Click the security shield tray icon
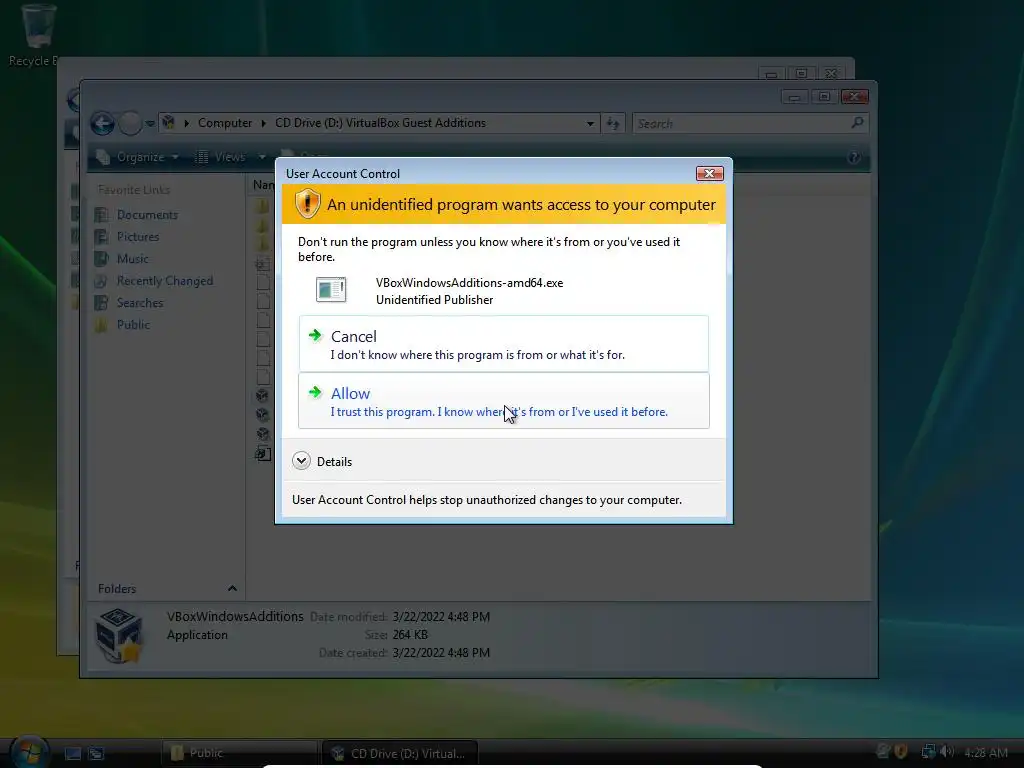 (x=901, y=752)
